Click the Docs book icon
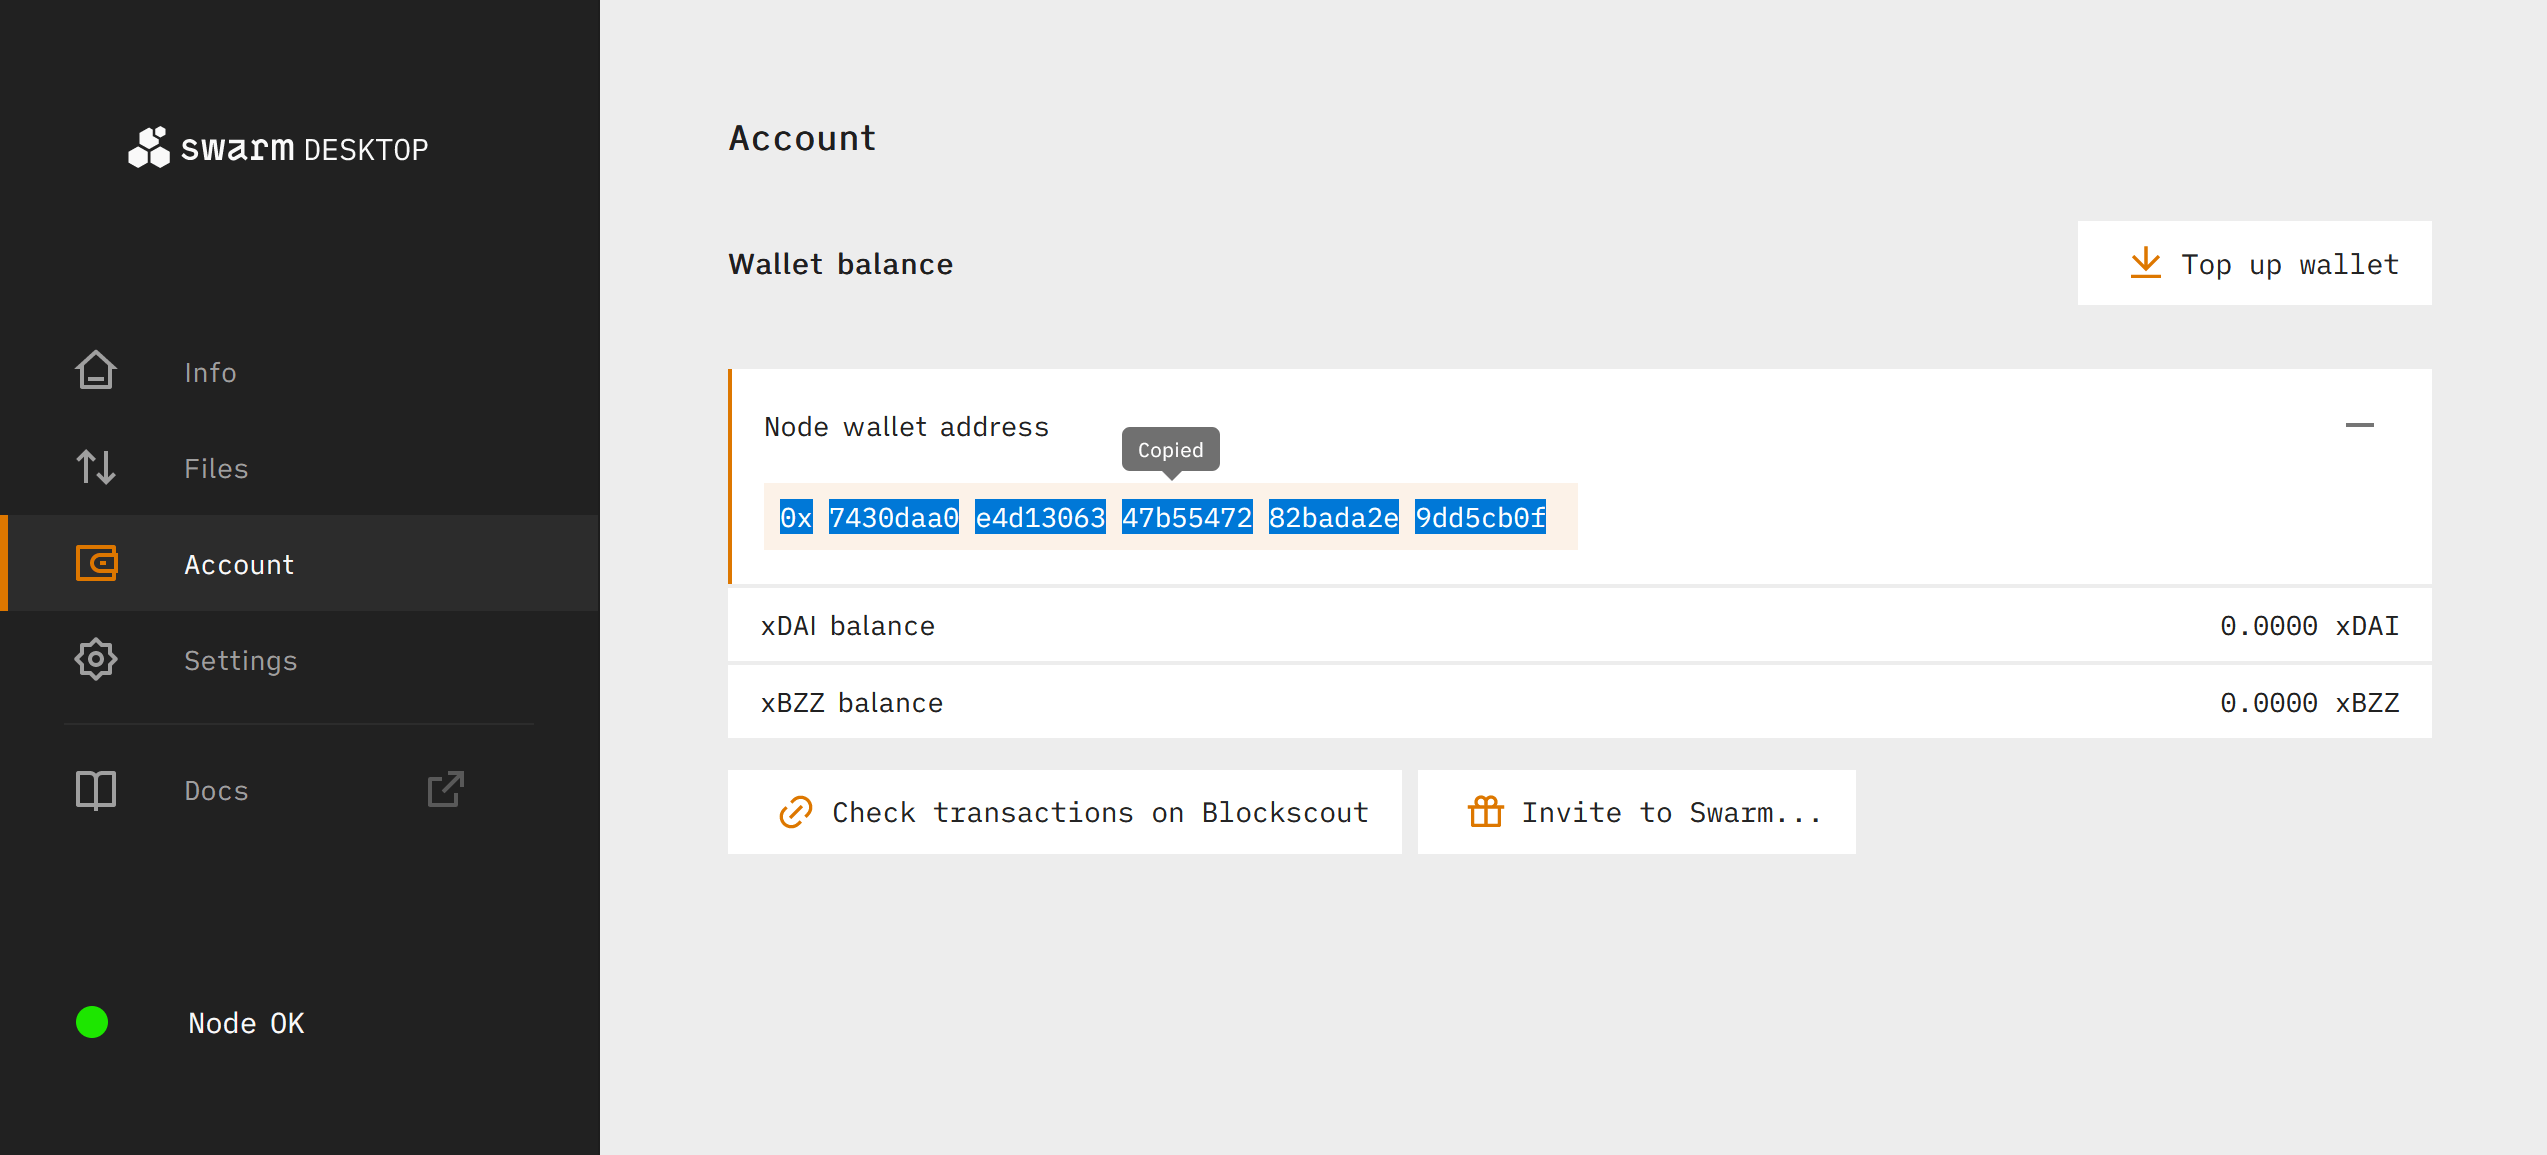Image resolution: width=2547 pixels, height=1155 pixels. (96, 789)
